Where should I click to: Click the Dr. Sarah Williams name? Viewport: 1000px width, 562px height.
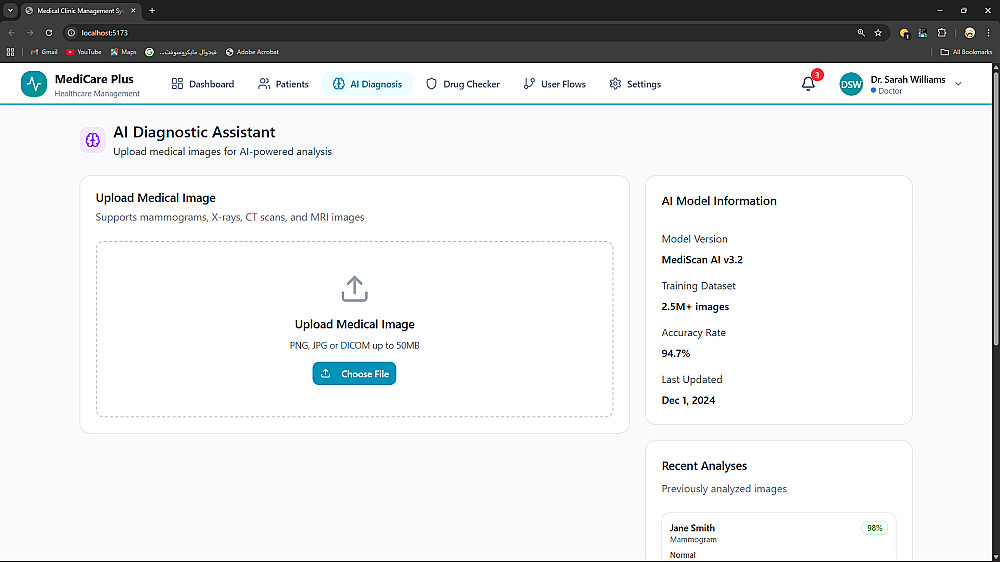pyautogui.click(x=908, y=80)
